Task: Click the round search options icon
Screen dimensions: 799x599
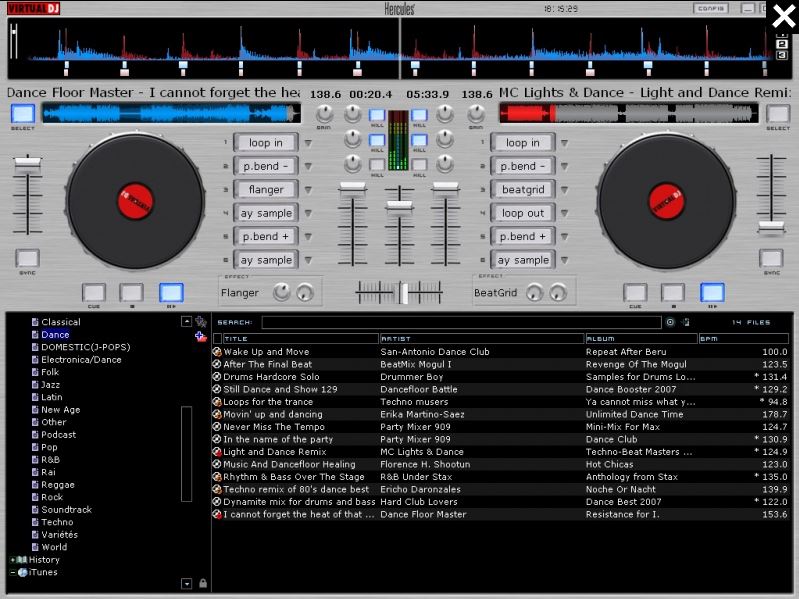Action: [x=670, y=322]
